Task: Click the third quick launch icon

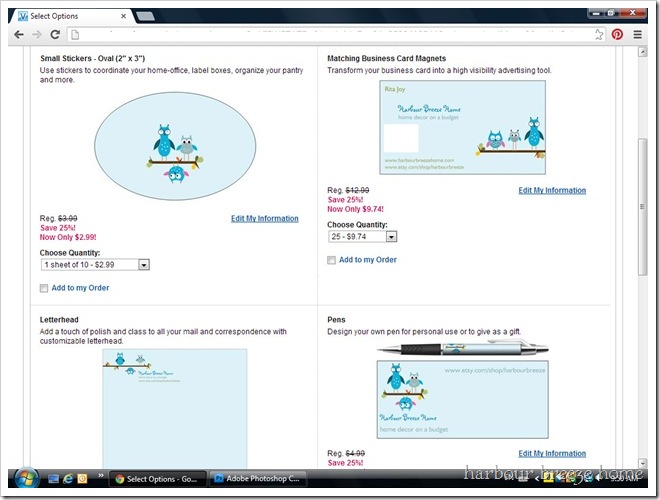Action: point(82,479)
